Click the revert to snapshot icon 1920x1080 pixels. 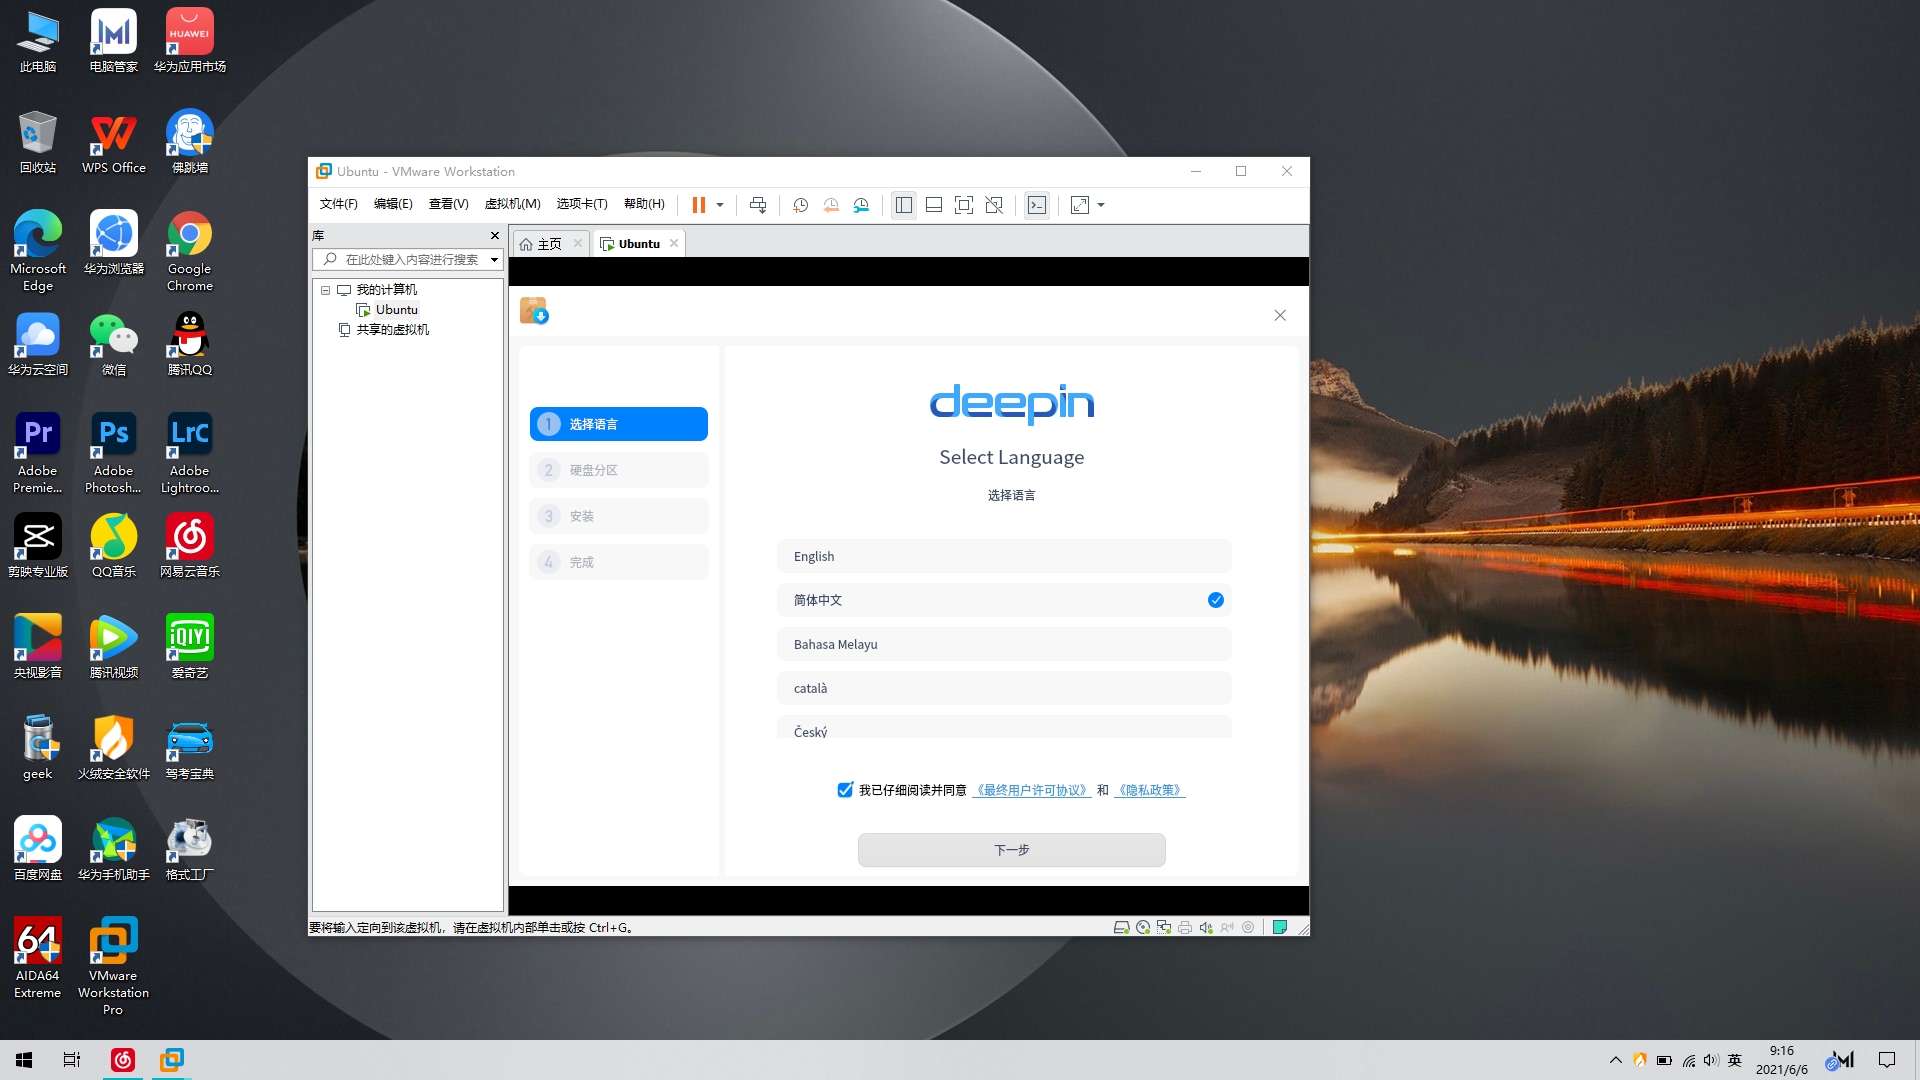click(831, 205)
